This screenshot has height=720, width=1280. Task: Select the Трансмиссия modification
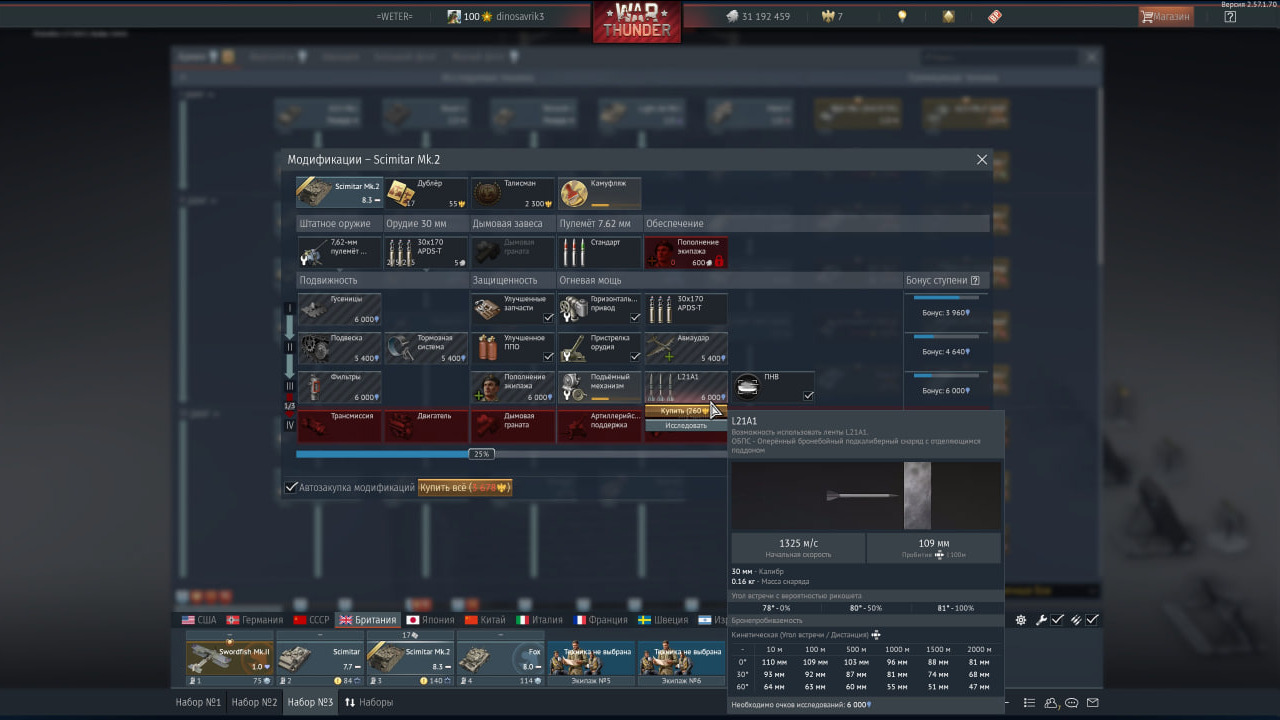tap(340, 426)
